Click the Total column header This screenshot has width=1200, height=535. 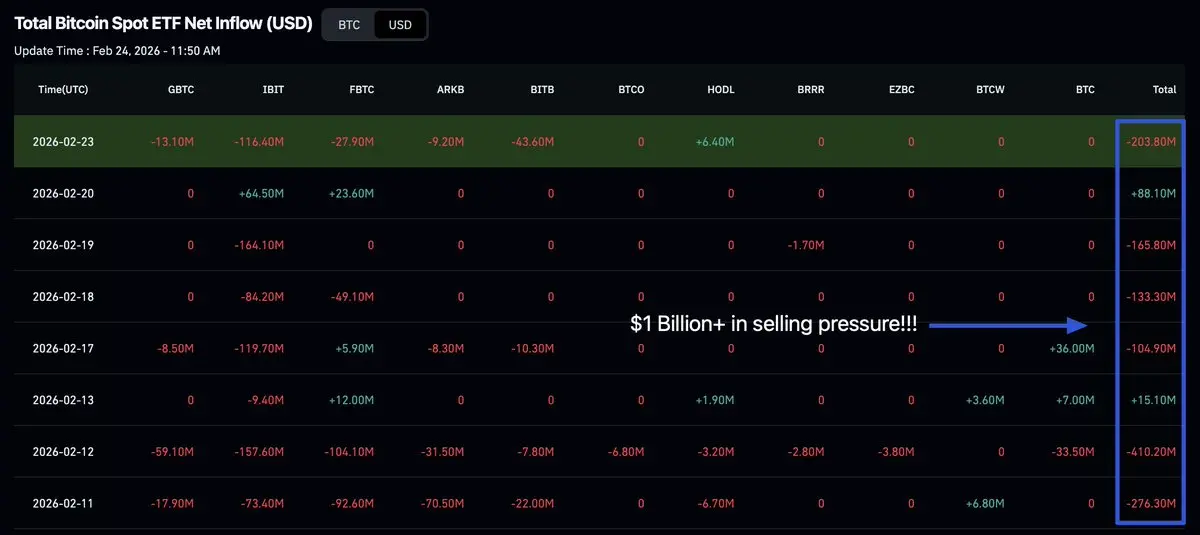click(1164, 90)
